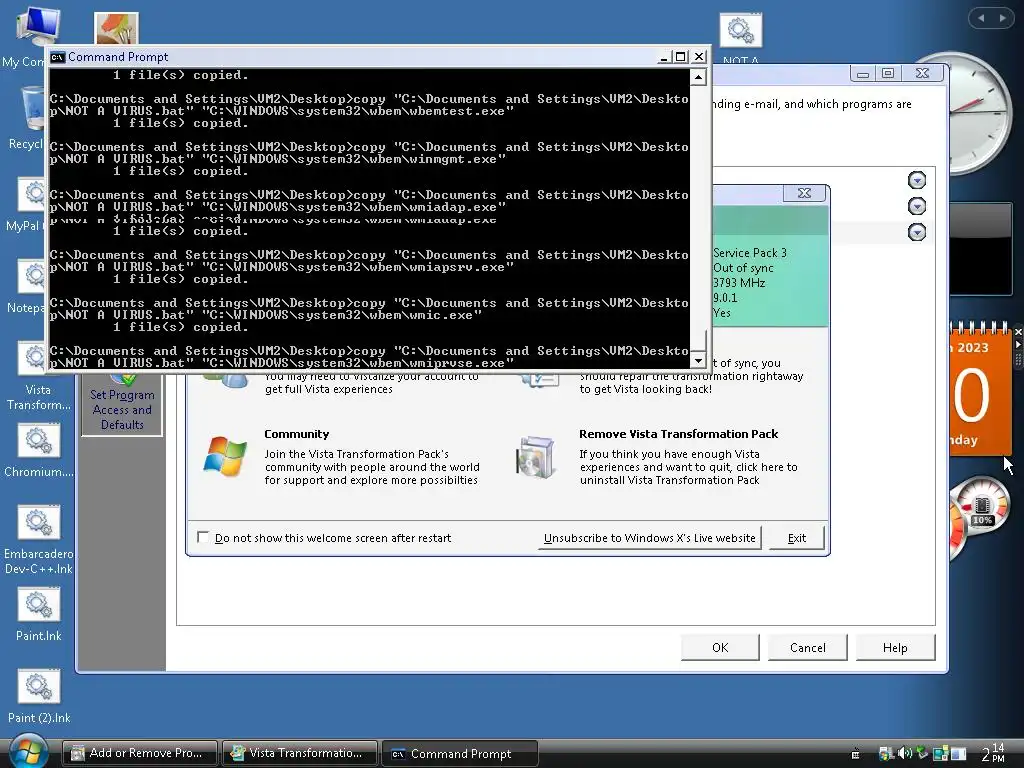Click the 'Service Pack 3' text

750,253
